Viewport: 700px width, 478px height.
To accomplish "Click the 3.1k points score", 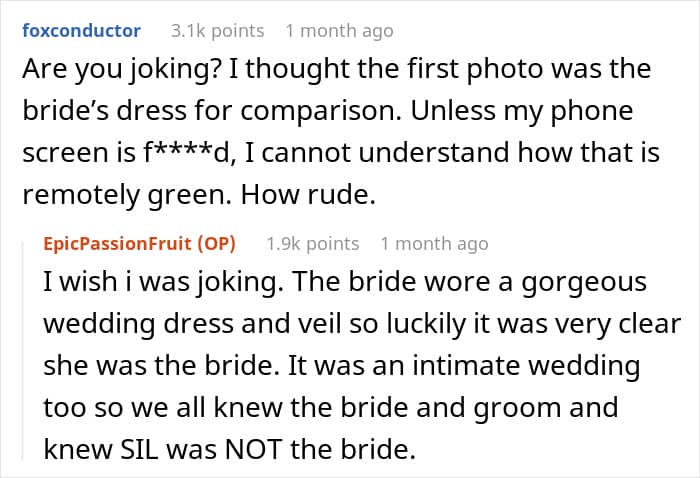I will (217, 31).
